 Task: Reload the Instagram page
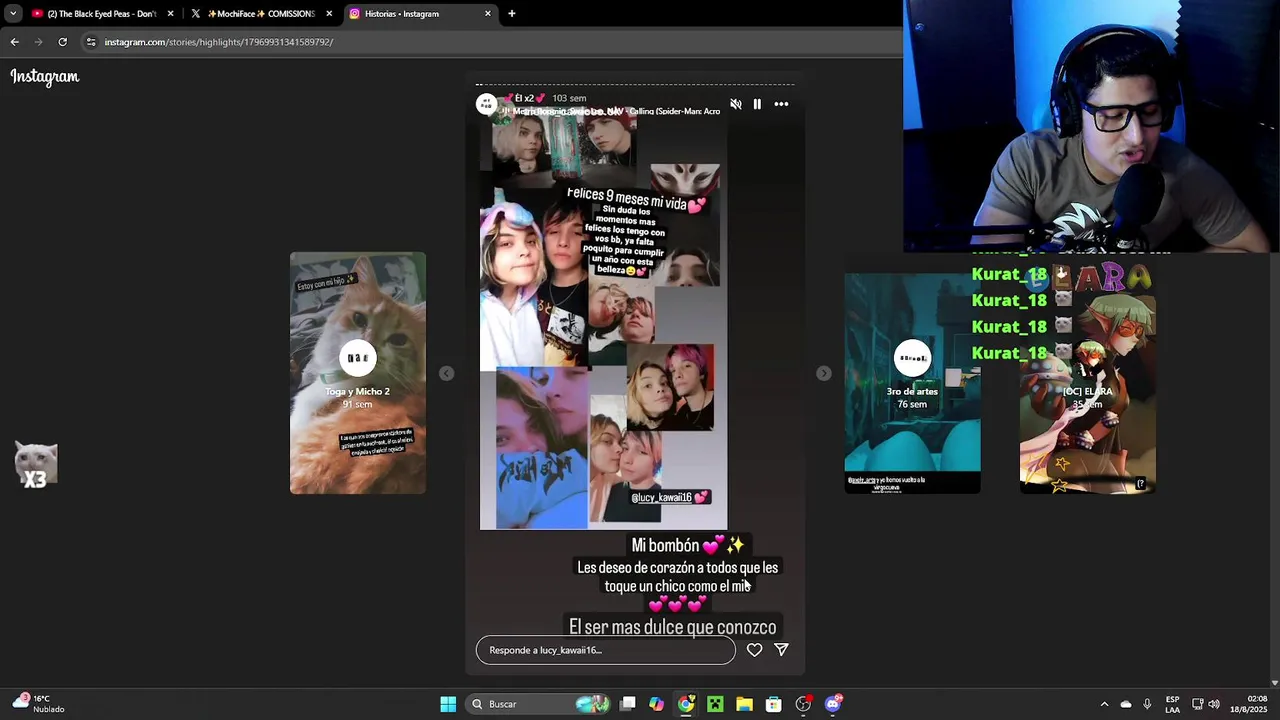[x=62, y=42]
